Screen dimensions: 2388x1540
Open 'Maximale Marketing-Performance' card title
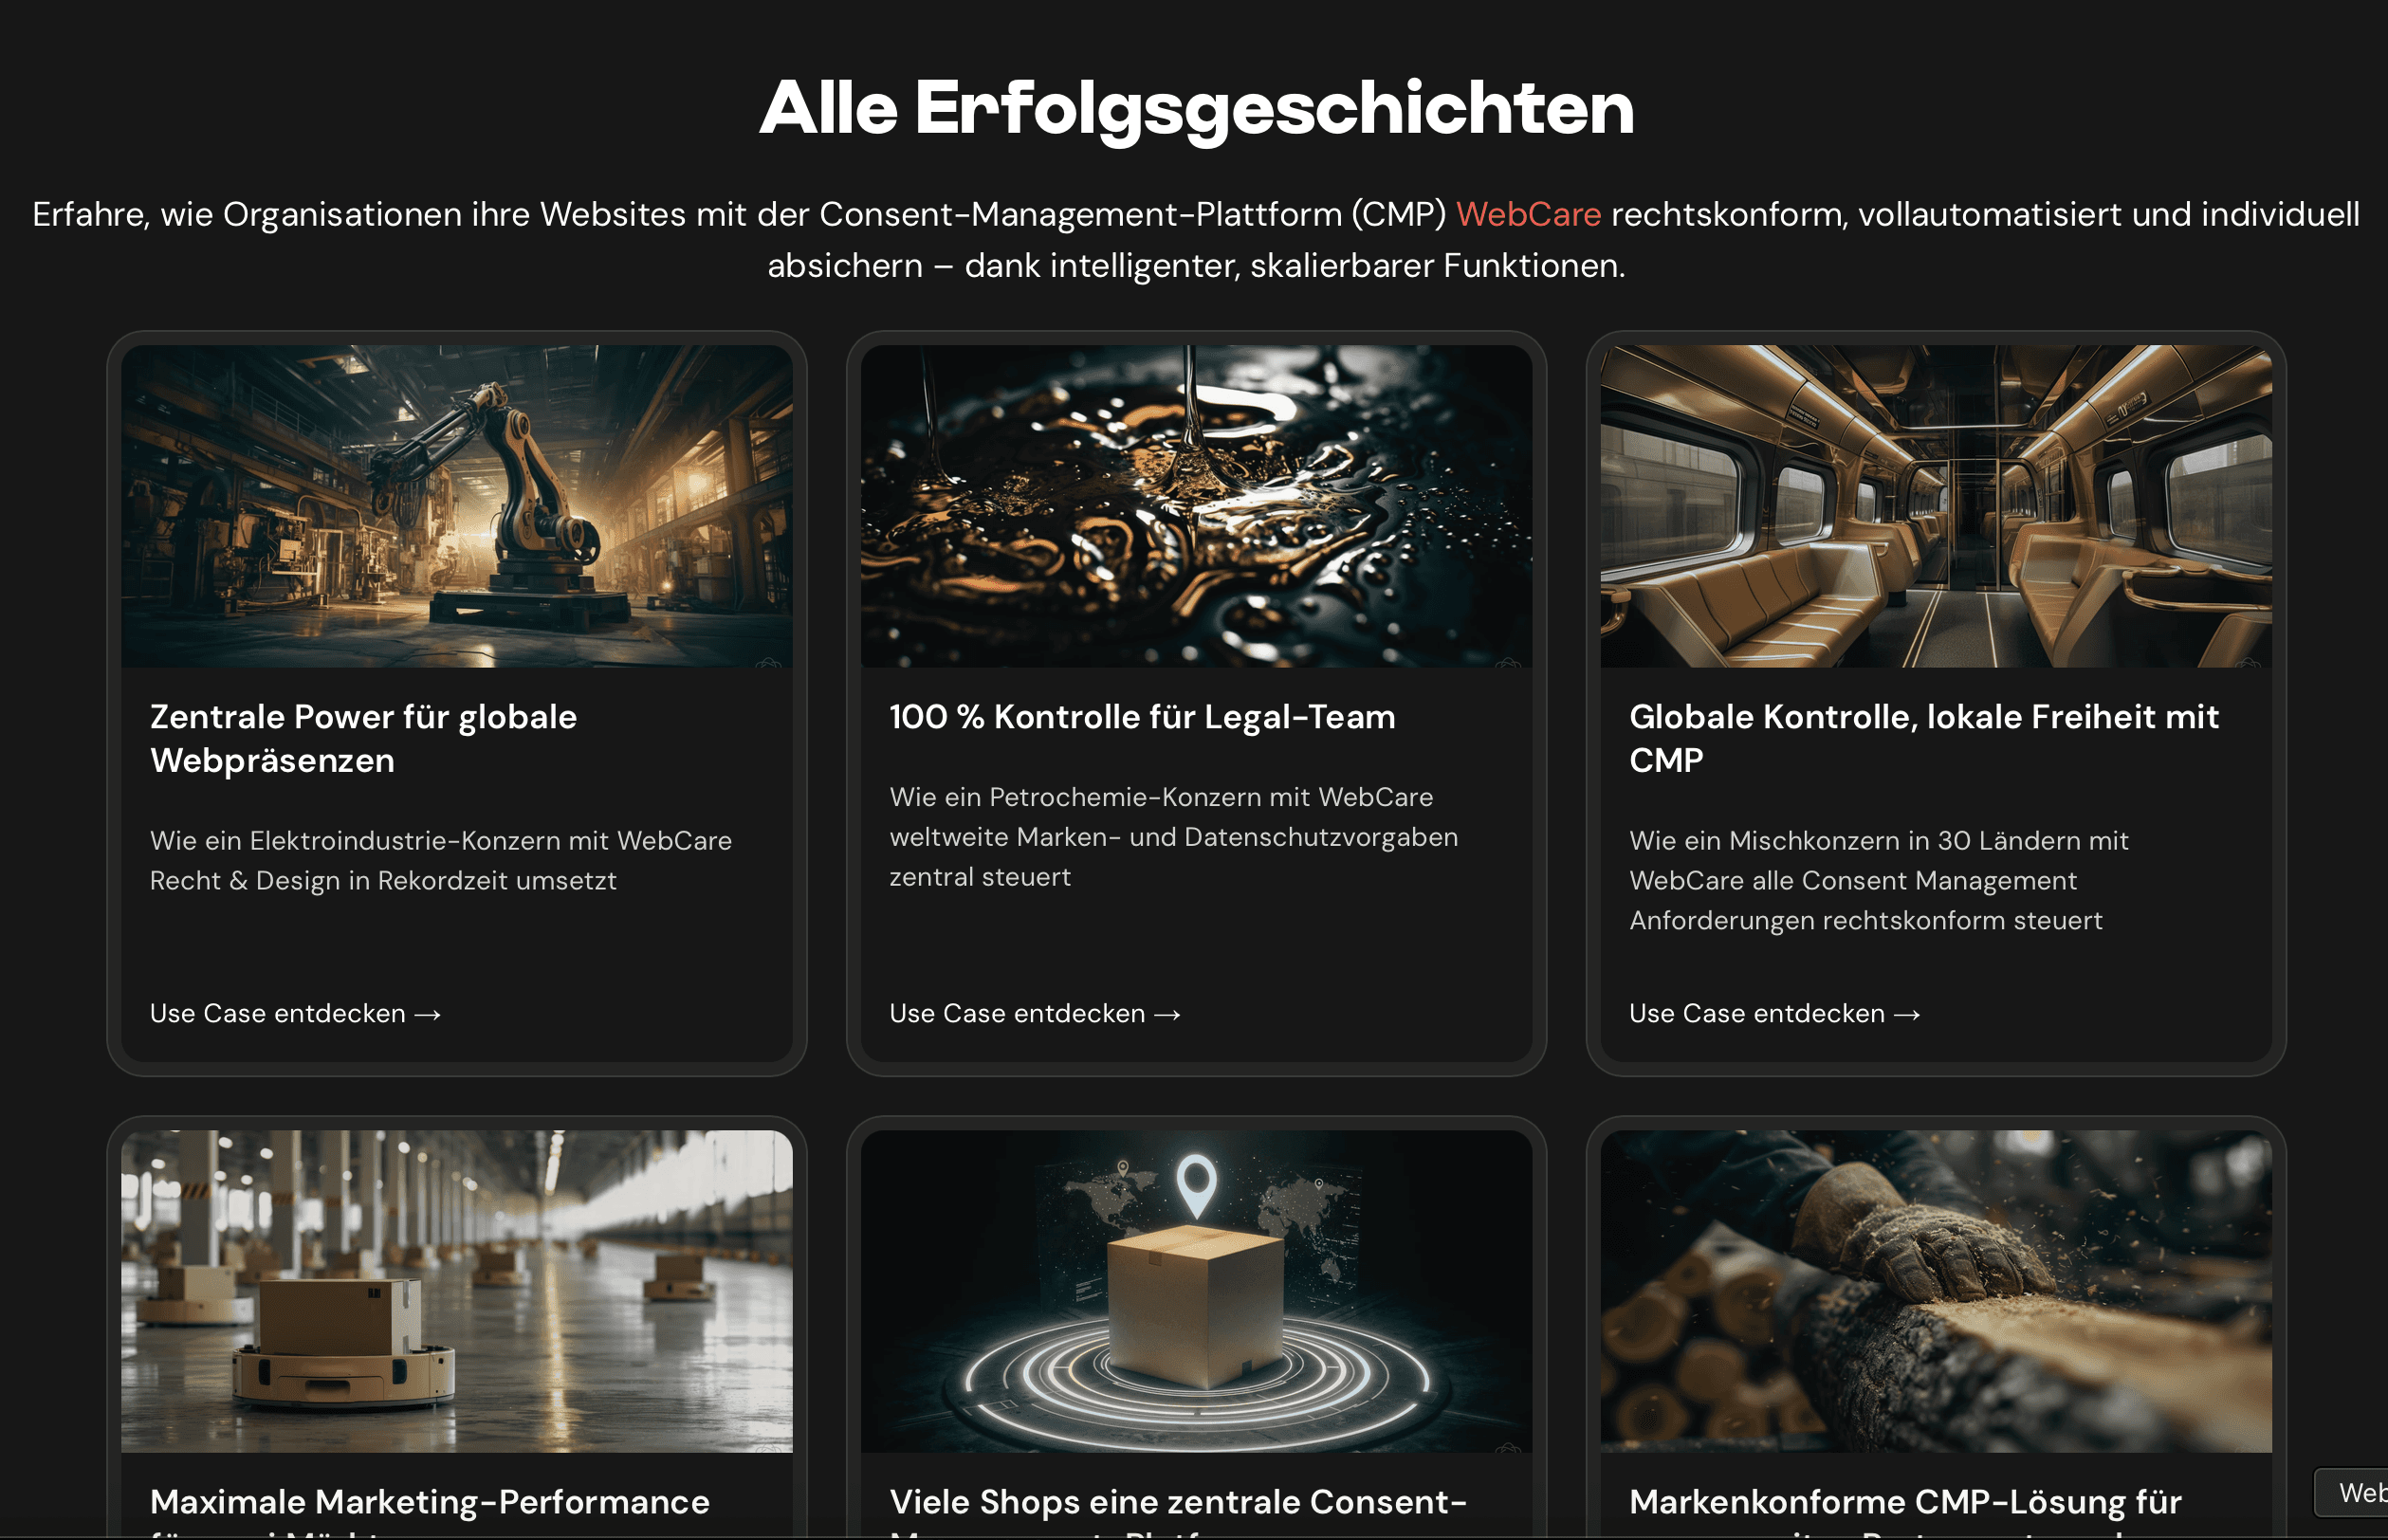[x=430, y=1502]
